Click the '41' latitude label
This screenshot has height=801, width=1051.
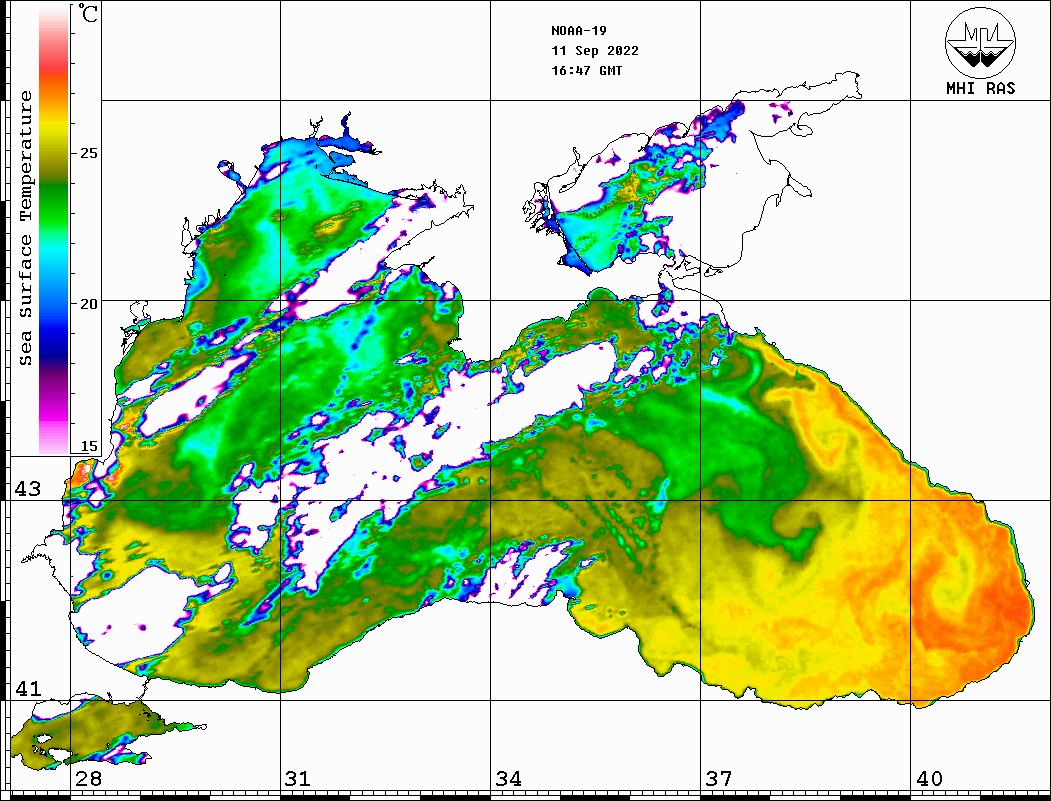pyautogui.click(x=27, y=688)
